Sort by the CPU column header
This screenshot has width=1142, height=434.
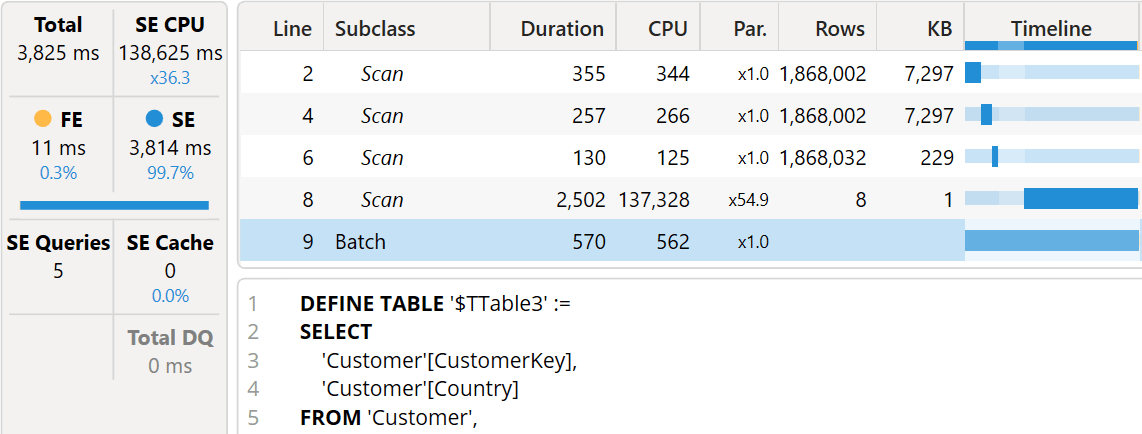tap(667, 29)
